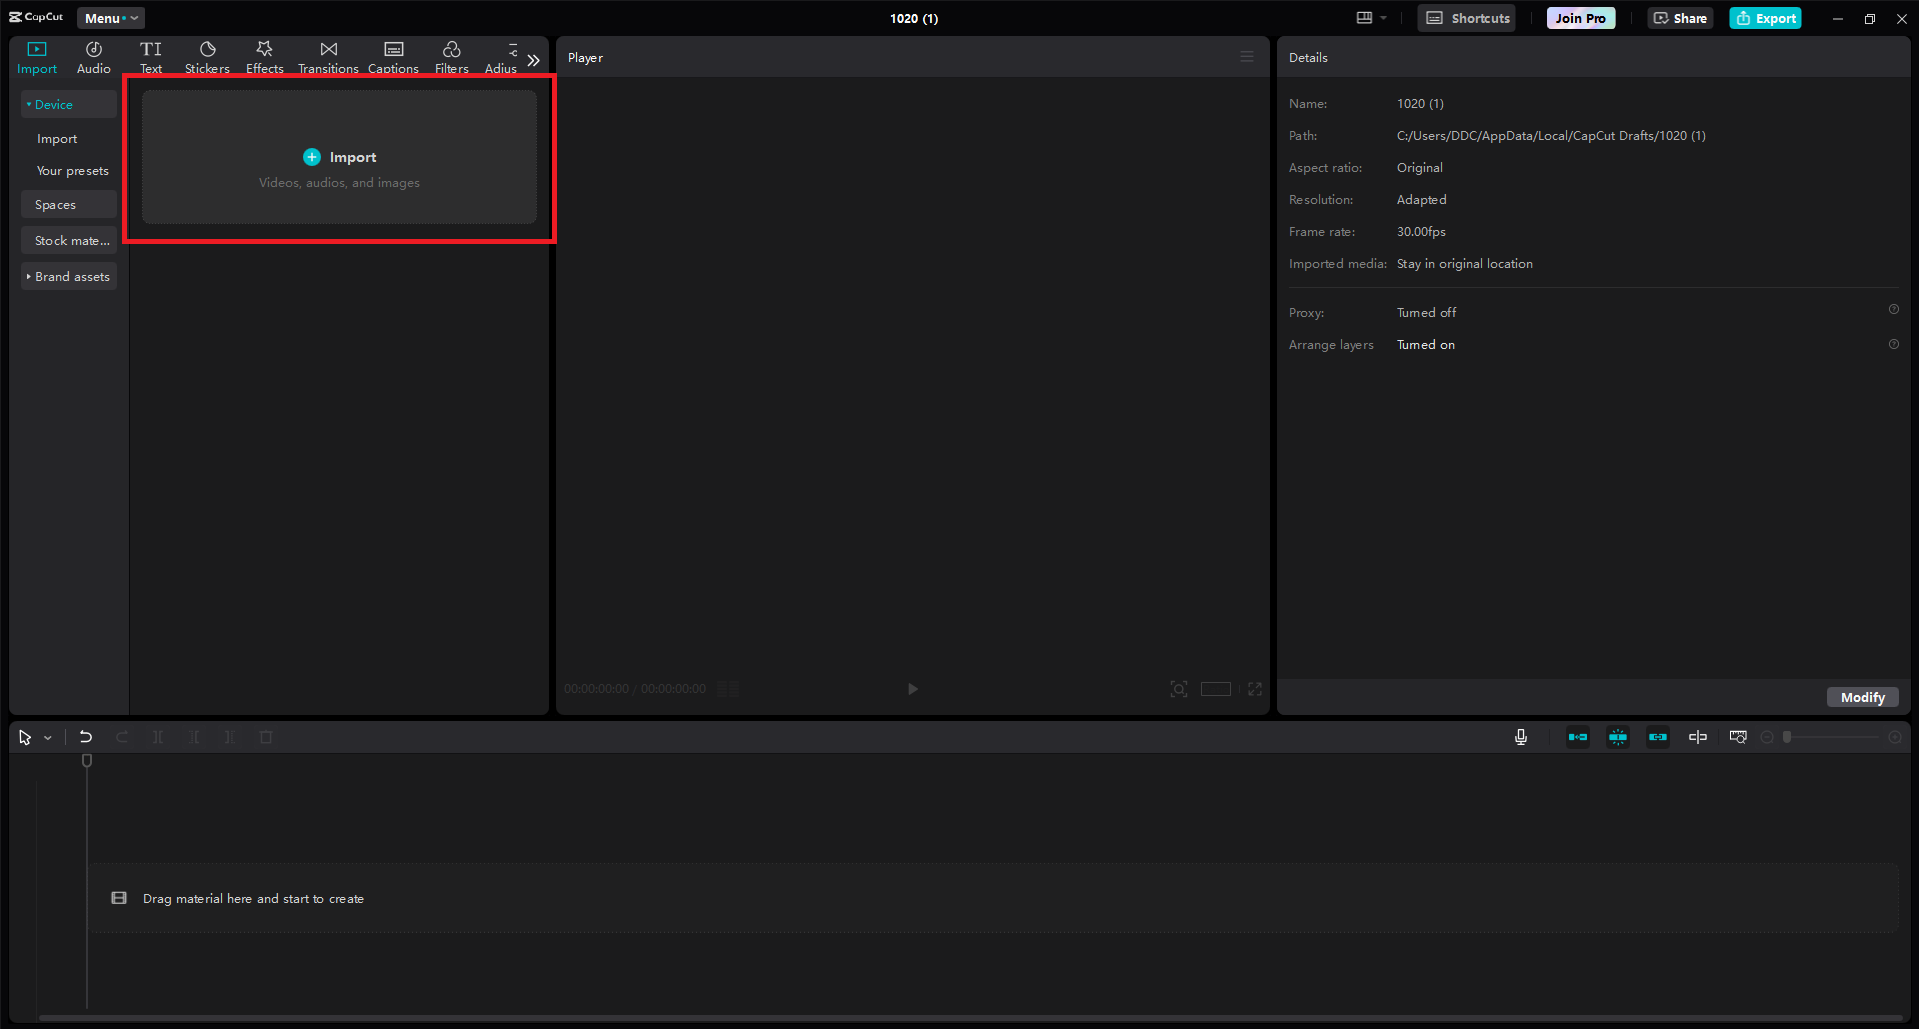Start voiceover recording with microphone icon
This screenshot has width=1919, height=1029.
(1520, 737)
